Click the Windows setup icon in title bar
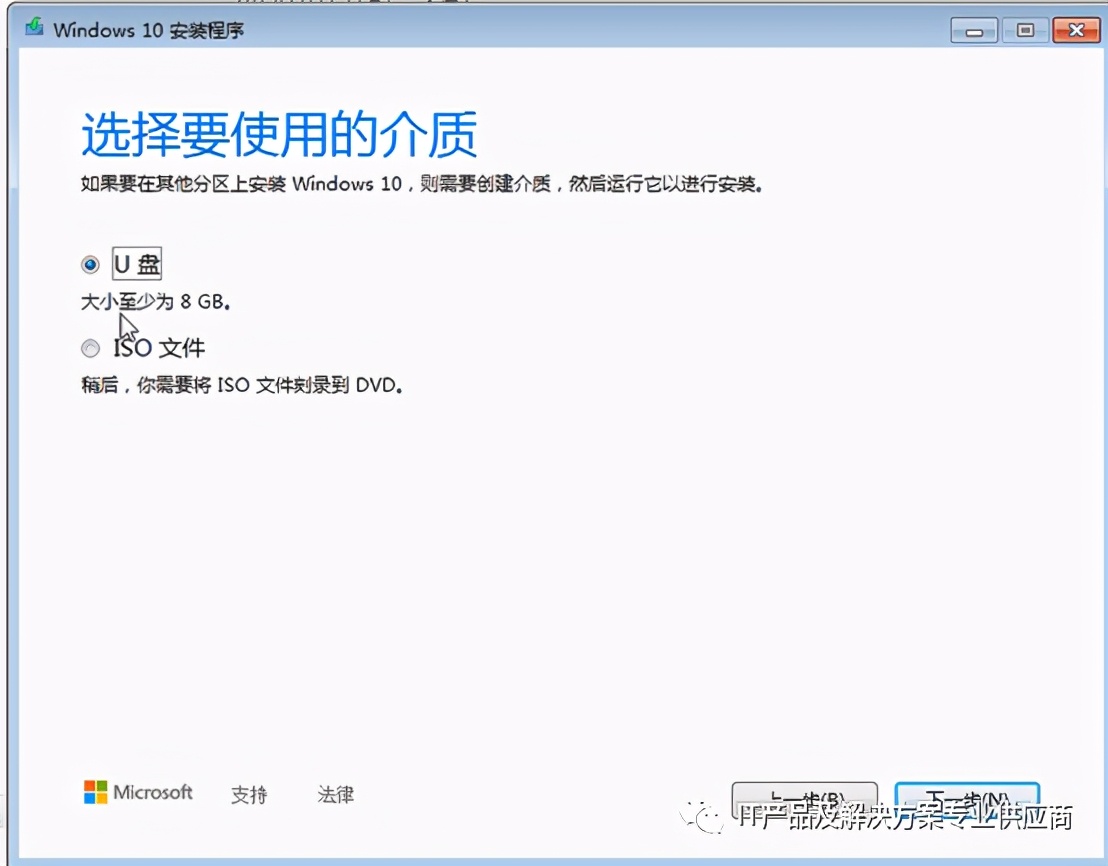Viewport: 1108px width, 866px height. (x=33, y=29)
